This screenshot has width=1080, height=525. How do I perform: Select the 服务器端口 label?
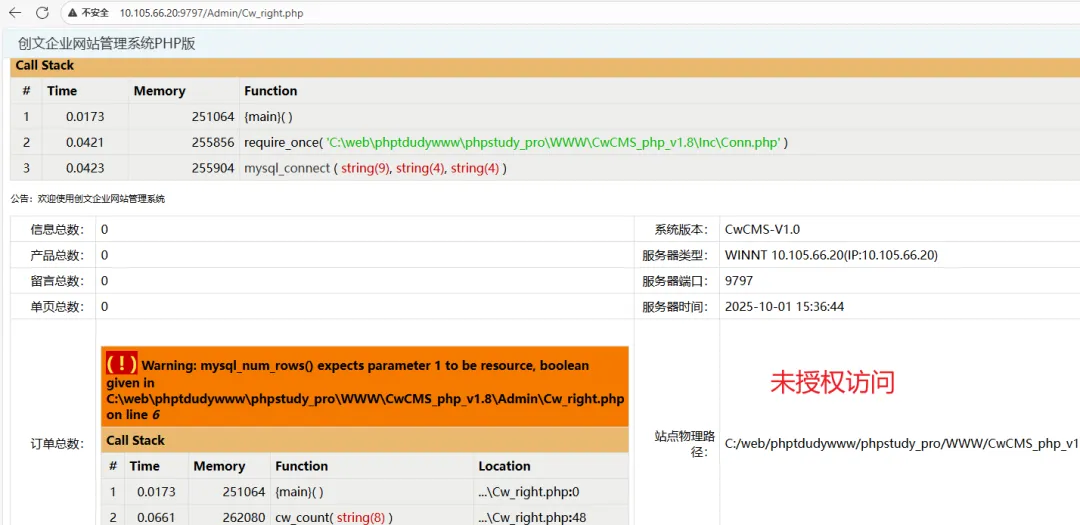(x=676, y=281)
